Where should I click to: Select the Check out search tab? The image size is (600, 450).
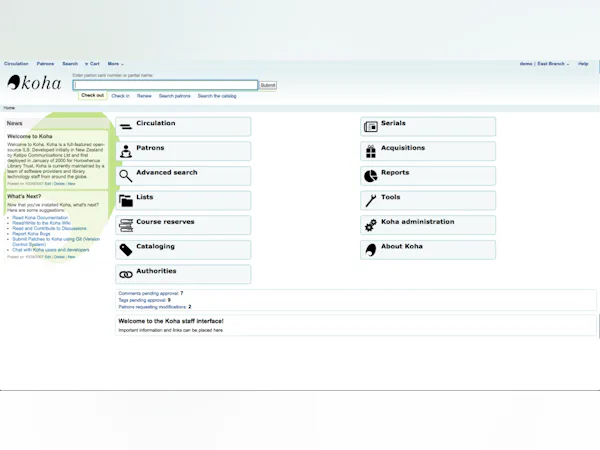93,95
